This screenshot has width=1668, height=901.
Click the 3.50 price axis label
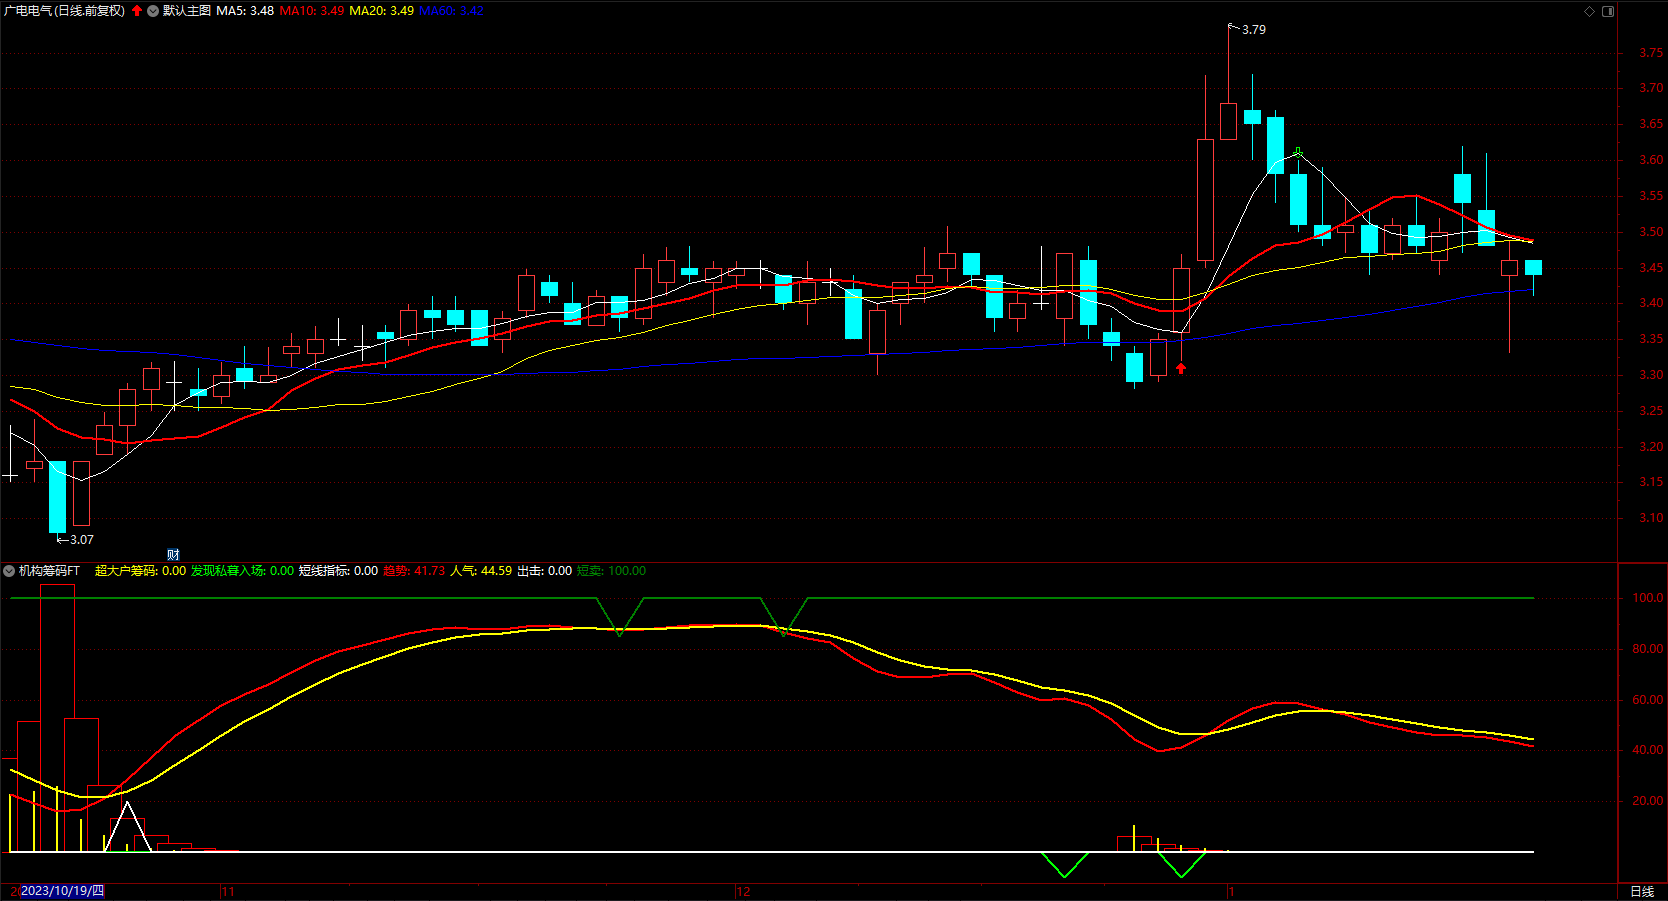tap(1651, 232)
